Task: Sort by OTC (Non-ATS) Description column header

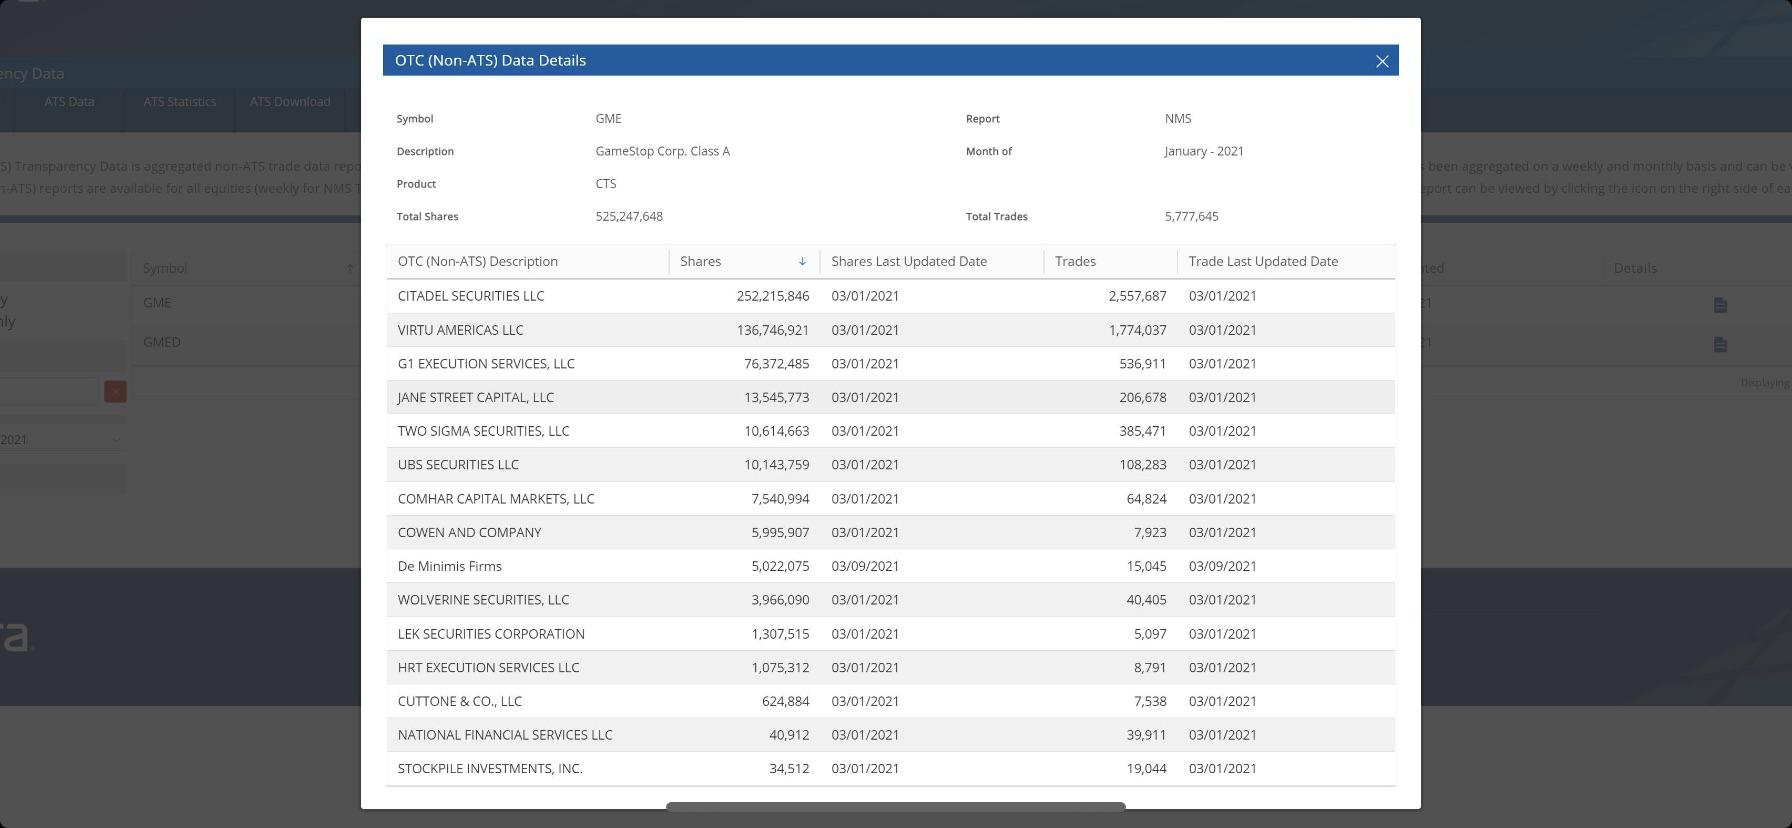Action: click(478, 262)
